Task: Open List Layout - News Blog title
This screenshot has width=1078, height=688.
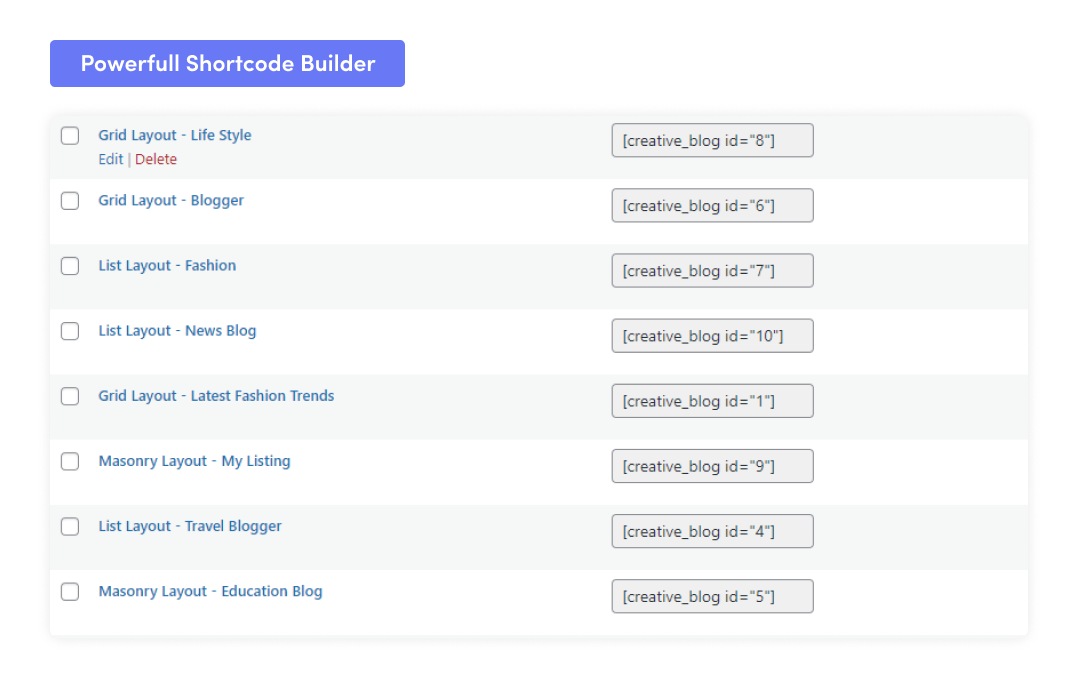Action: tap(177, 330)
